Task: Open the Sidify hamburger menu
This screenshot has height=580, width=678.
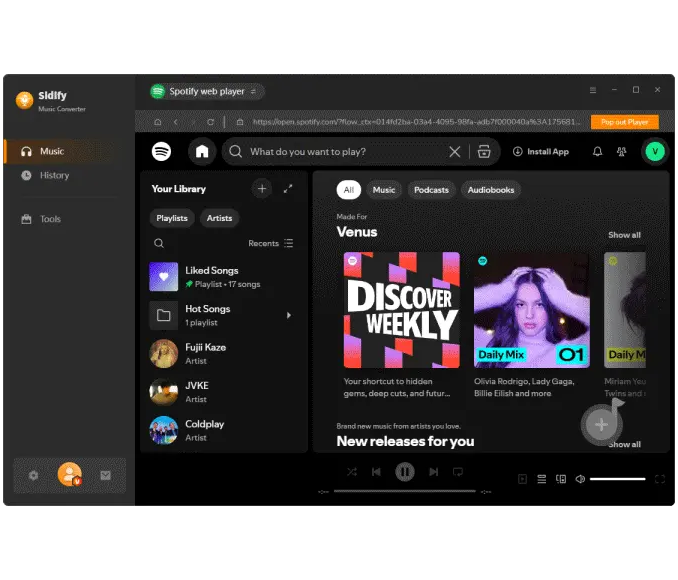Action: [593, 90]
